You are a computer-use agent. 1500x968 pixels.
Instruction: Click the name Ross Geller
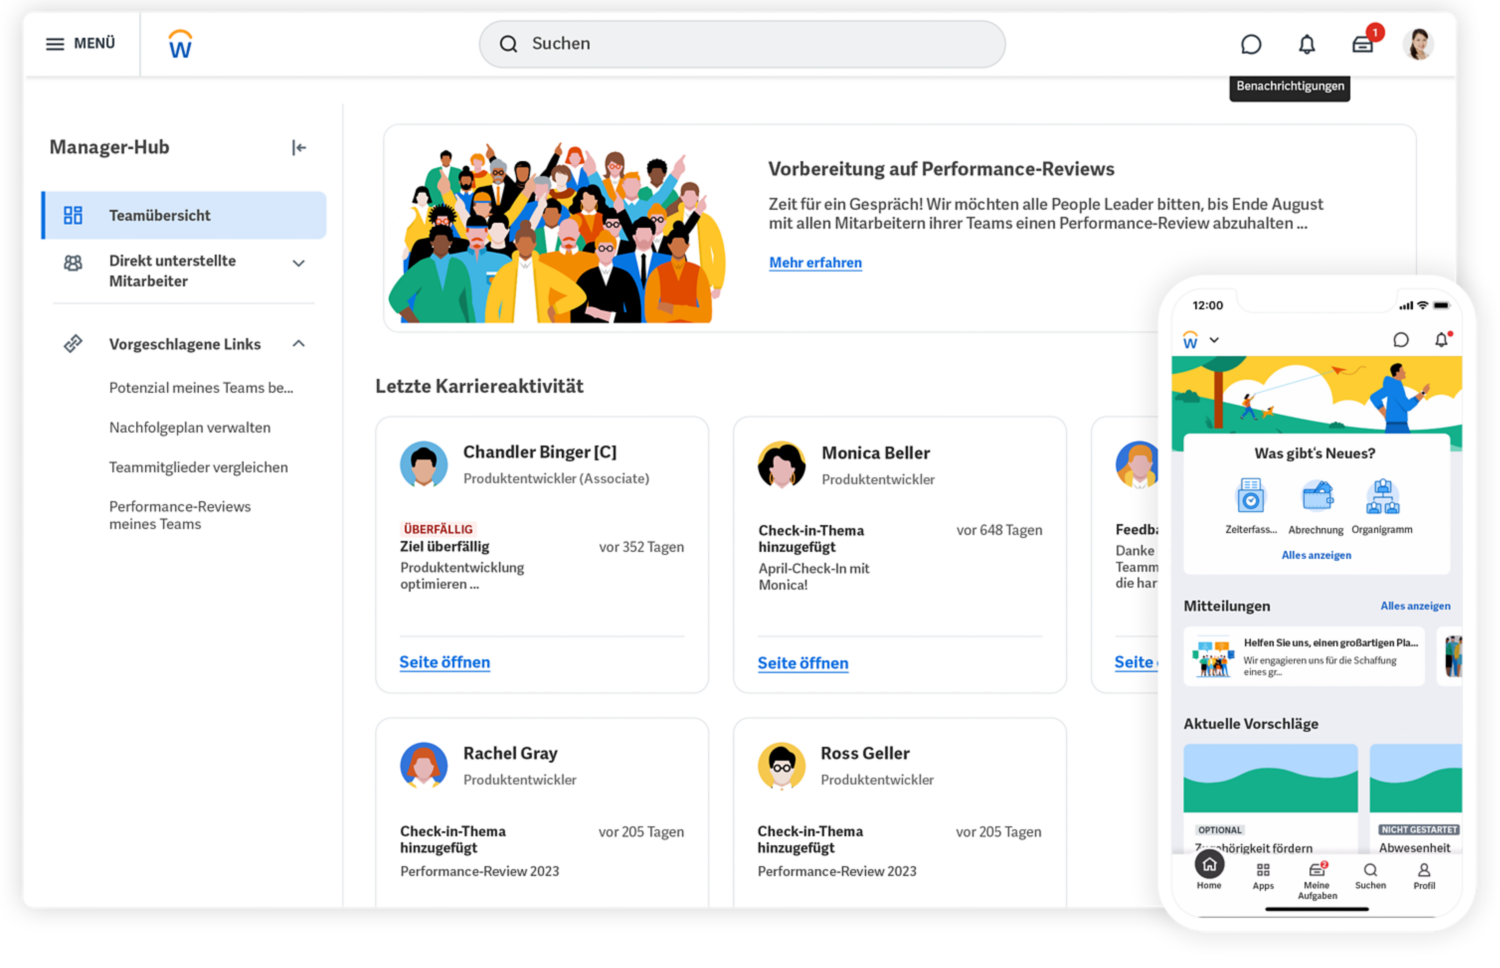tap(865, 753)
